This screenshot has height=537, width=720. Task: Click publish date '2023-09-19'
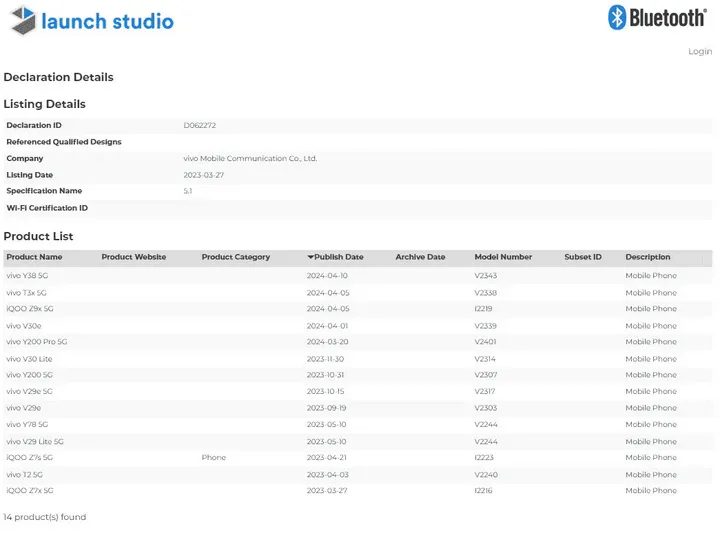[326, 408]
